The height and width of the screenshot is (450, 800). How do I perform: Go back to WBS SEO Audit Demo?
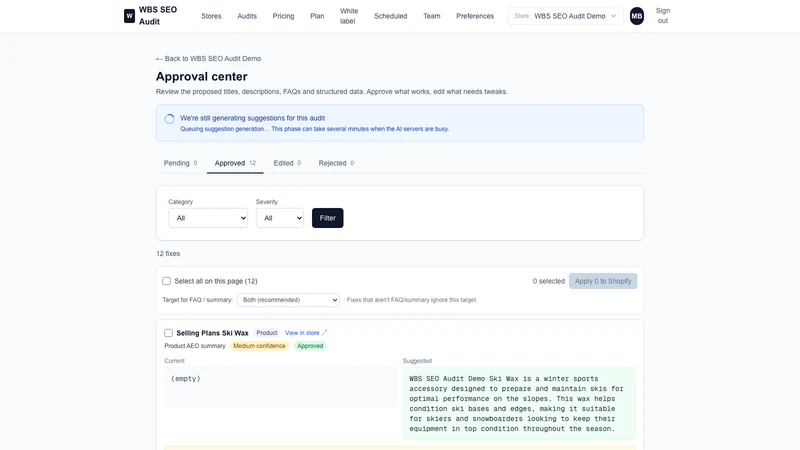208,59
